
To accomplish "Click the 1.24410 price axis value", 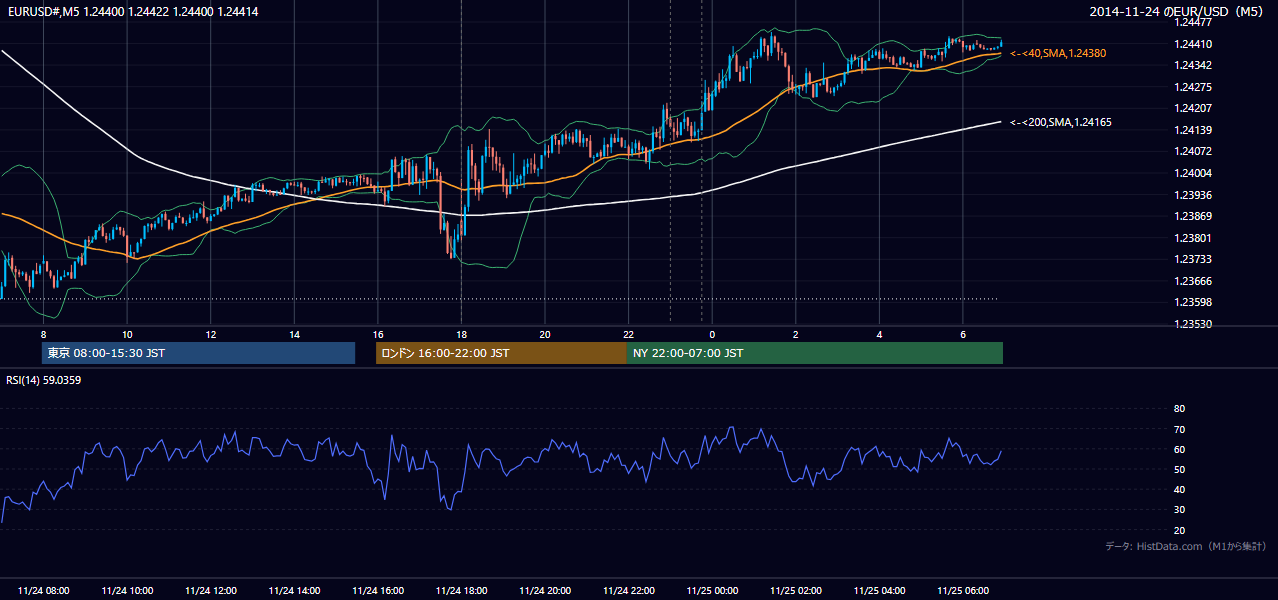I will coord(1194,44).
